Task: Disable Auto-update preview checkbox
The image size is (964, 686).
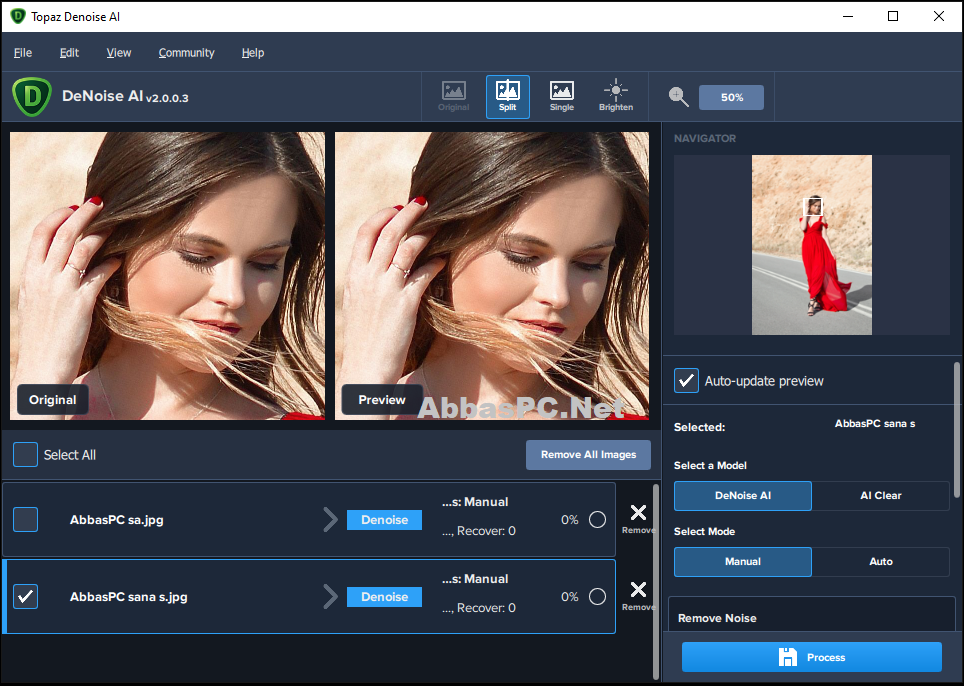Action: click(686, 380)
